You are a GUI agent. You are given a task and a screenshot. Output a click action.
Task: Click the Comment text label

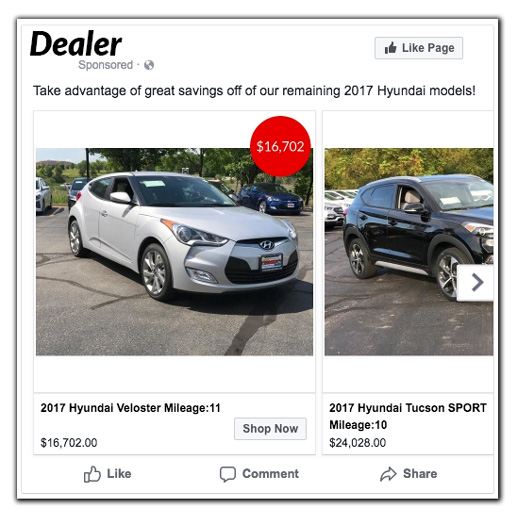coord(271,474)
